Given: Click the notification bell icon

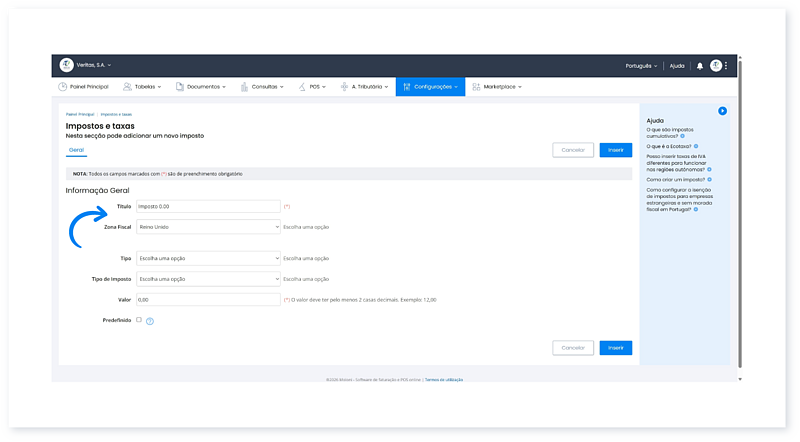Looking at the screenshot, I should coord(700,66).
